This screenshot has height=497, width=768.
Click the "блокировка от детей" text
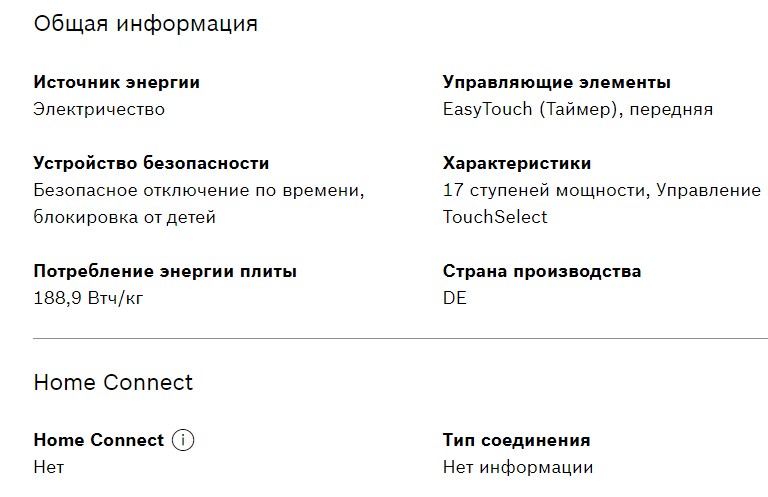click(124, 217)
